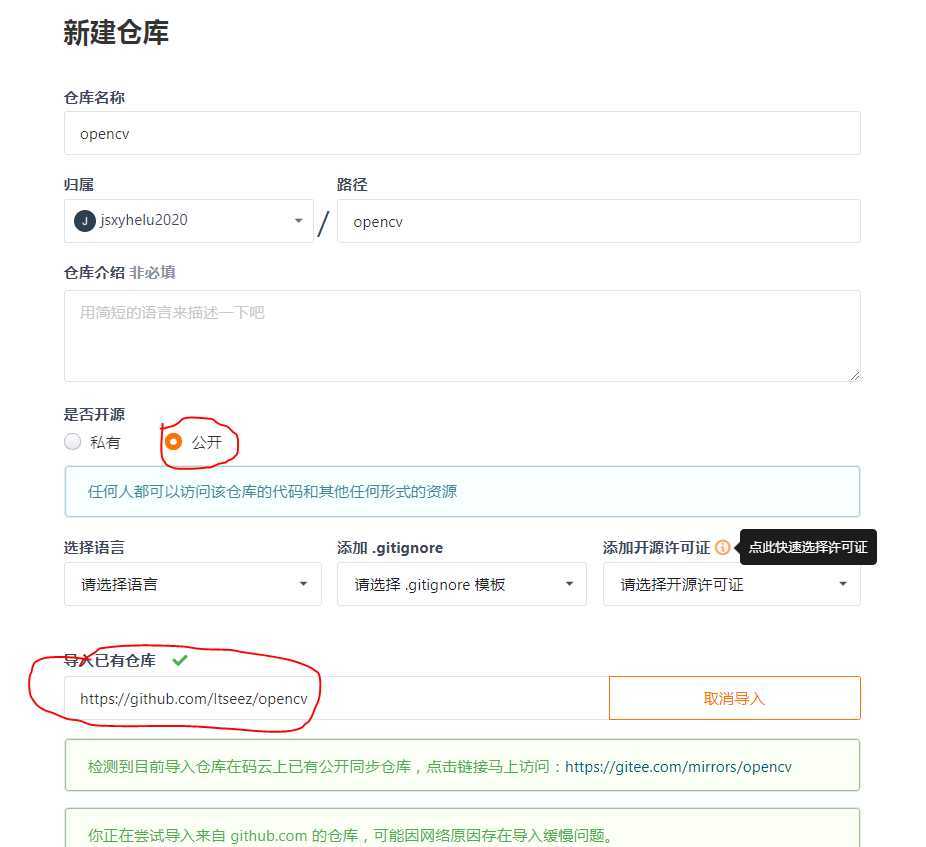Click the 点此快速选择许可证 tooltip
Image resolution: width=926 pixels, height=847 pixels.
tap(807, 547)
